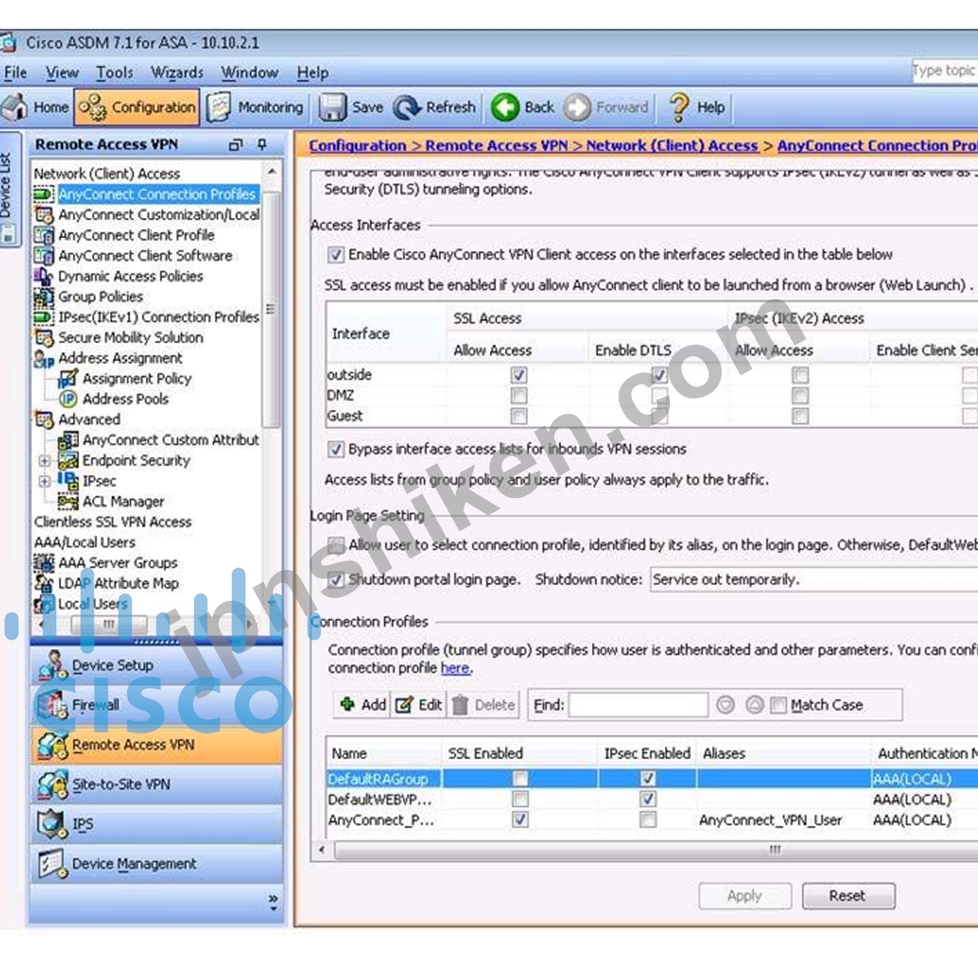Select AnyConnect Connection Profiles tree item
978x965 pixels.
157,194
